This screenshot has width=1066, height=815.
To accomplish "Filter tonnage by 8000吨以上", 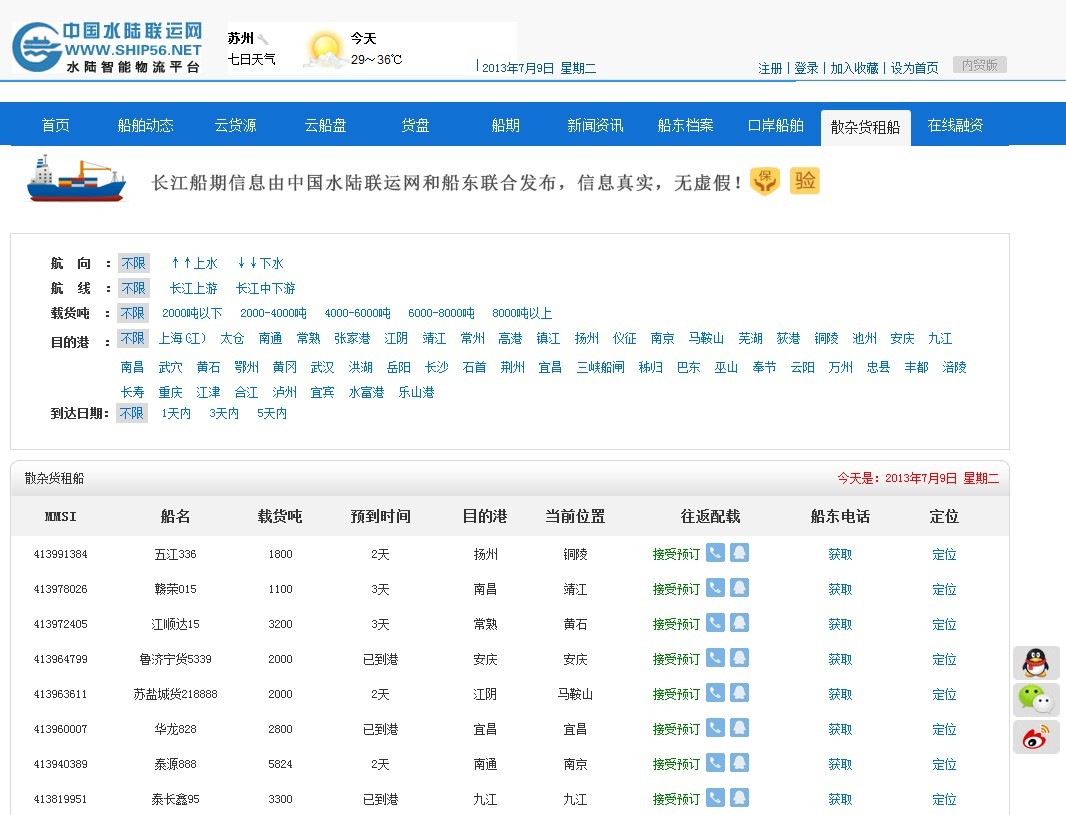I will (x=522, y=313).
